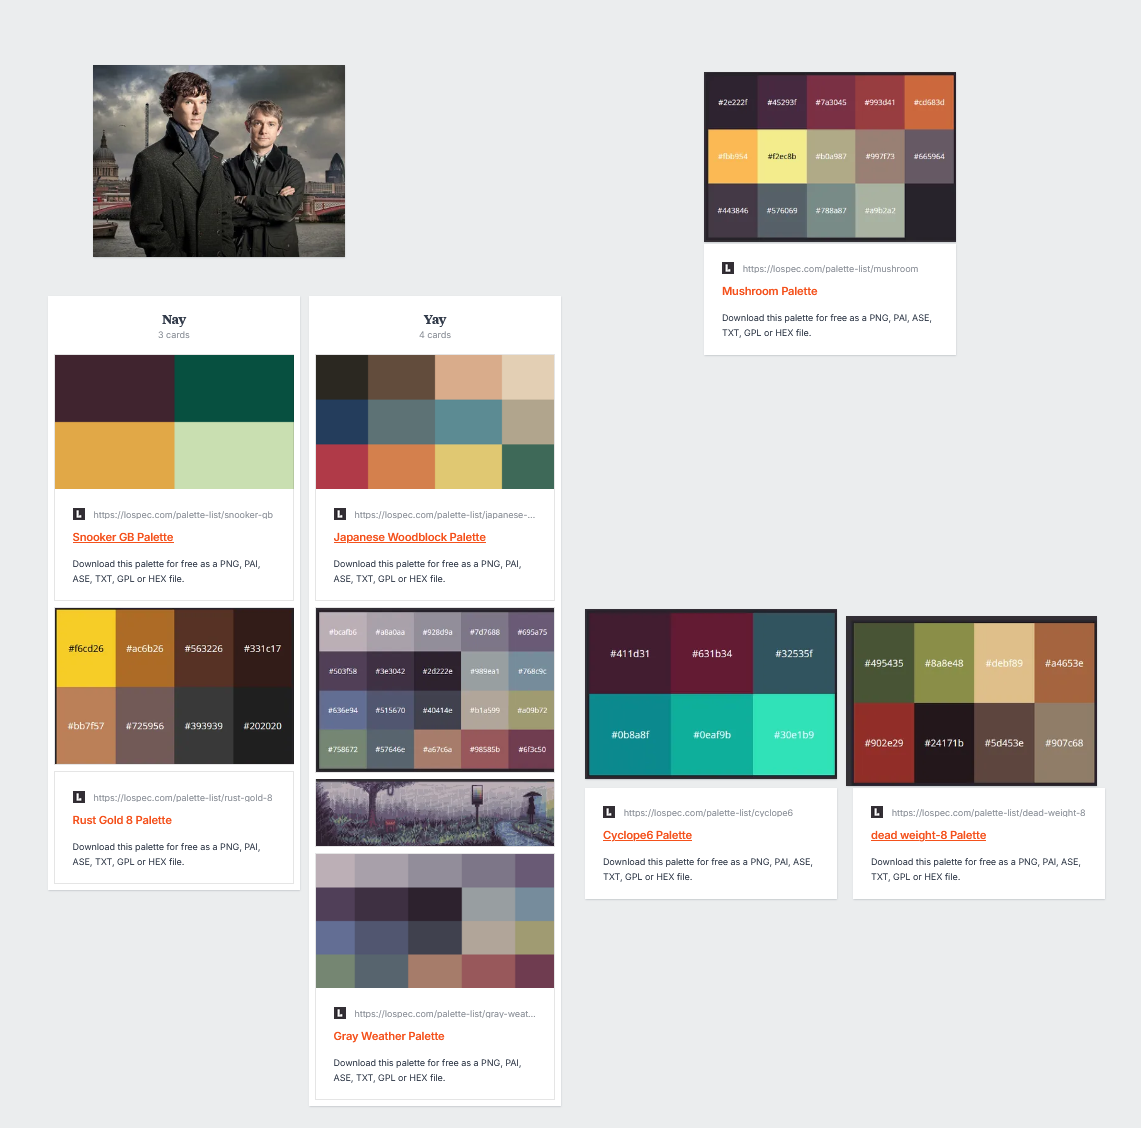Pick the #411d31 swatch in Cyclope6
The image size is (1141, 1128).
630,654
